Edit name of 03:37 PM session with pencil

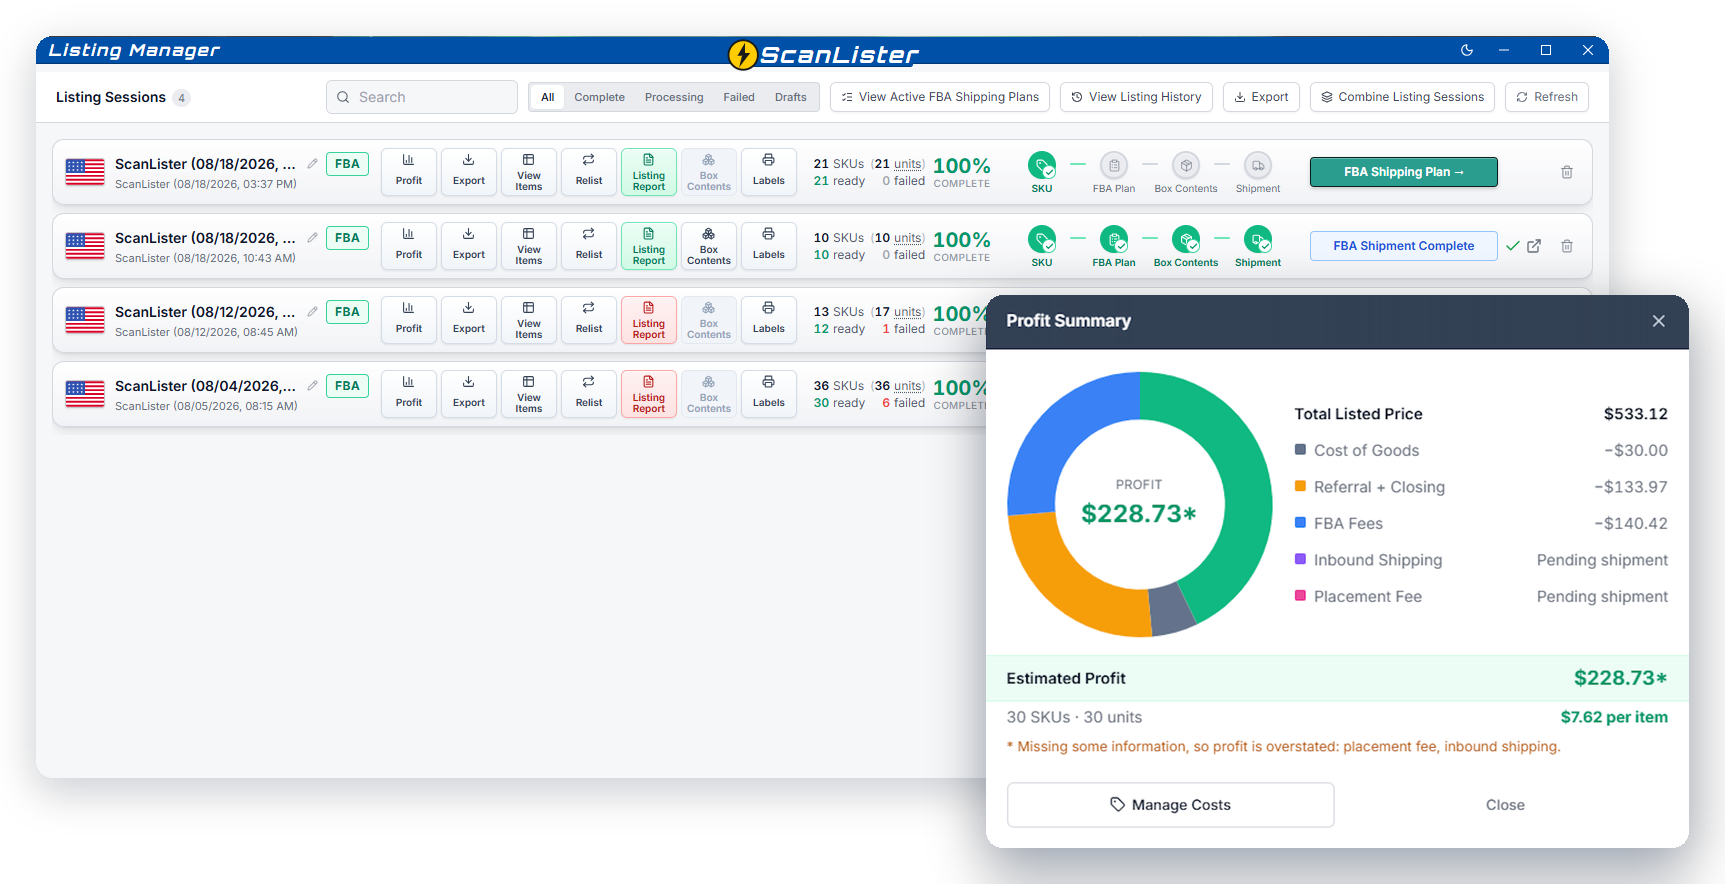(x=313, y=163)
